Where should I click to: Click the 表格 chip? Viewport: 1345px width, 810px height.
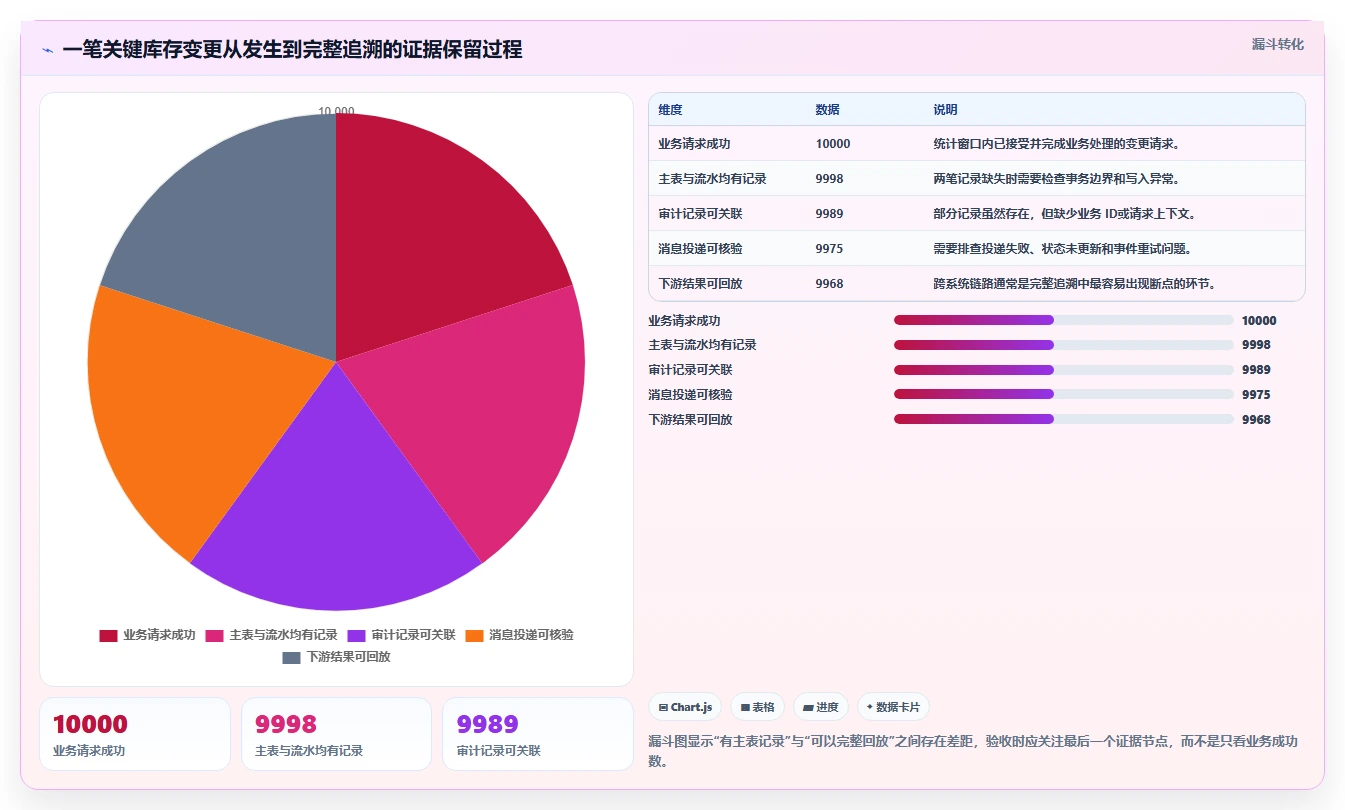tap(758, 707)
